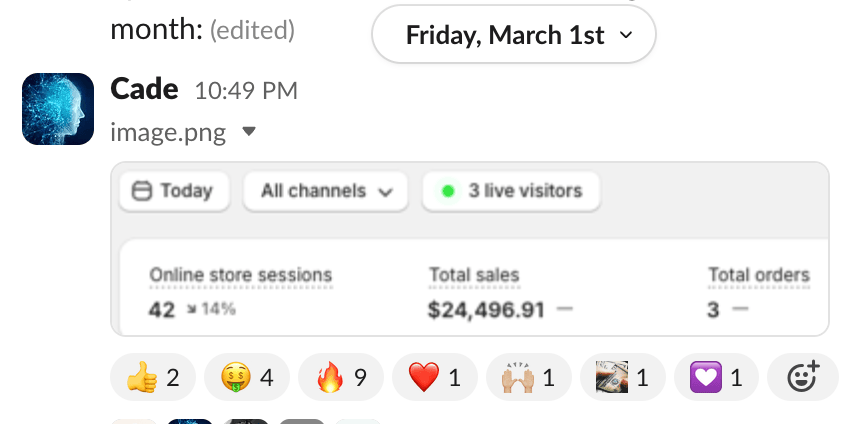Image resolution: width=852 pixels, height=424 pixels.
Task: Click the purple heart reaction
Action: click(x=715, y=377)
